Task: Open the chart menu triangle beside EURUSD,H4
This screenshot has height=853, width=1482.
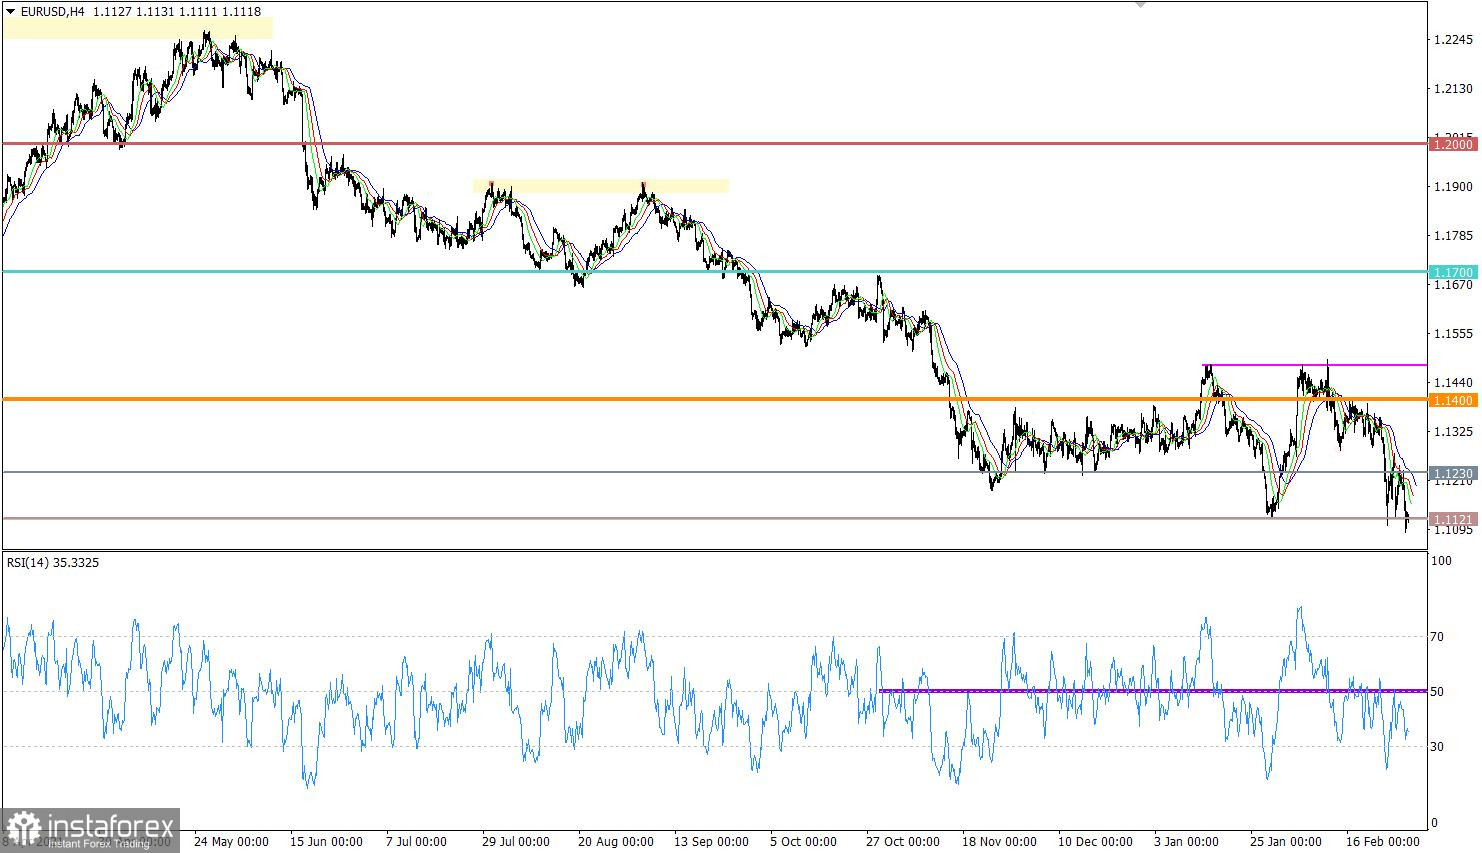Action: click(10, 12)
